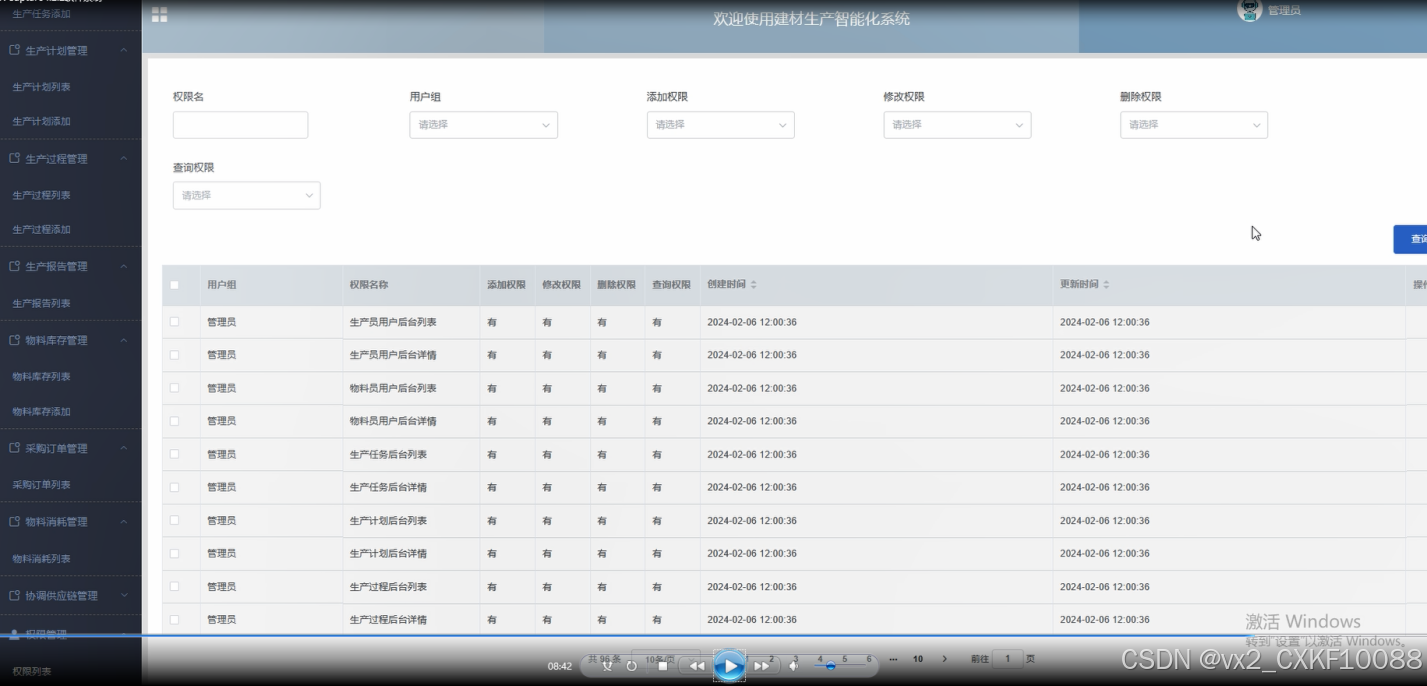Open 生产过程列表 in sidebar
This screenshot has width=1427, height=686.
(x=41, y=195)
